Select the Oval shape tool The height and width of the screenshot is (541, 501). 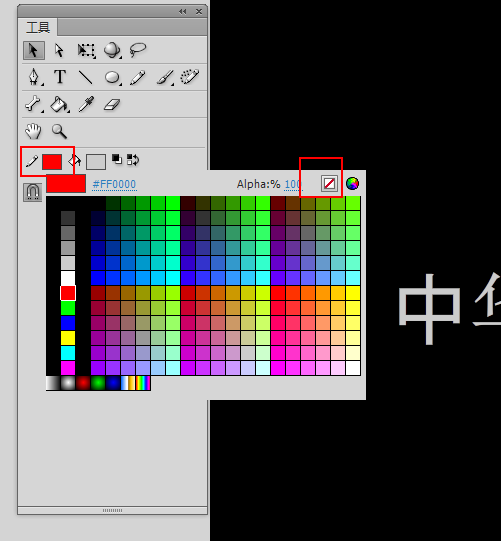[x=112, y=77]
